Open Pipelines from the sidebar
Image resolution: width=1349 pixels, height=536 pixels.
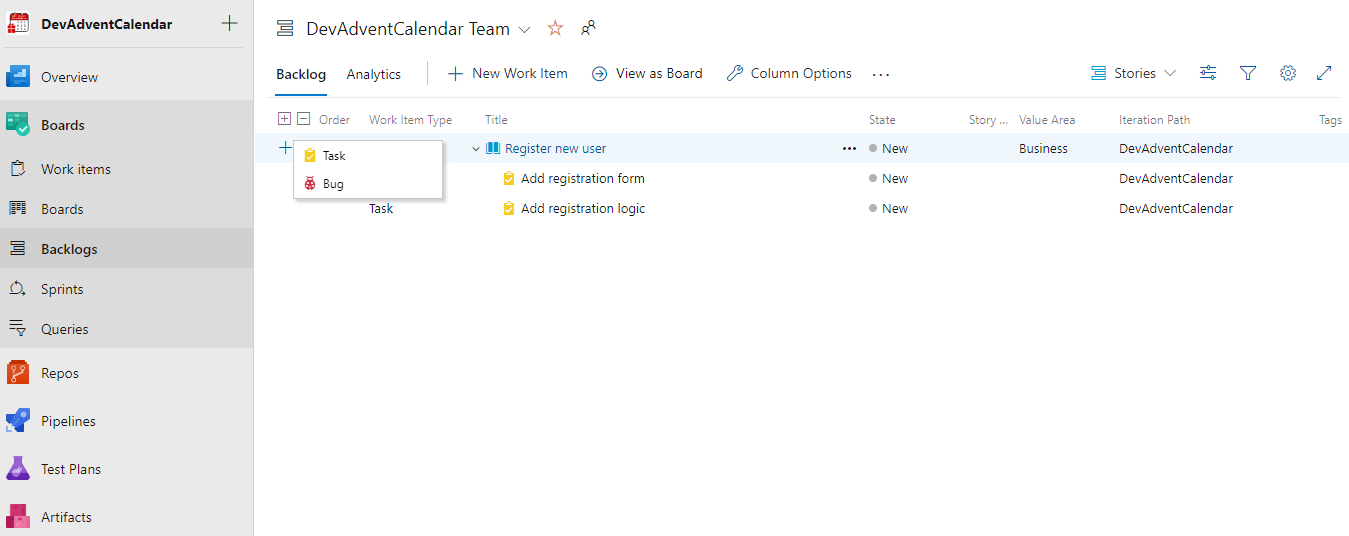click(68, 421)
